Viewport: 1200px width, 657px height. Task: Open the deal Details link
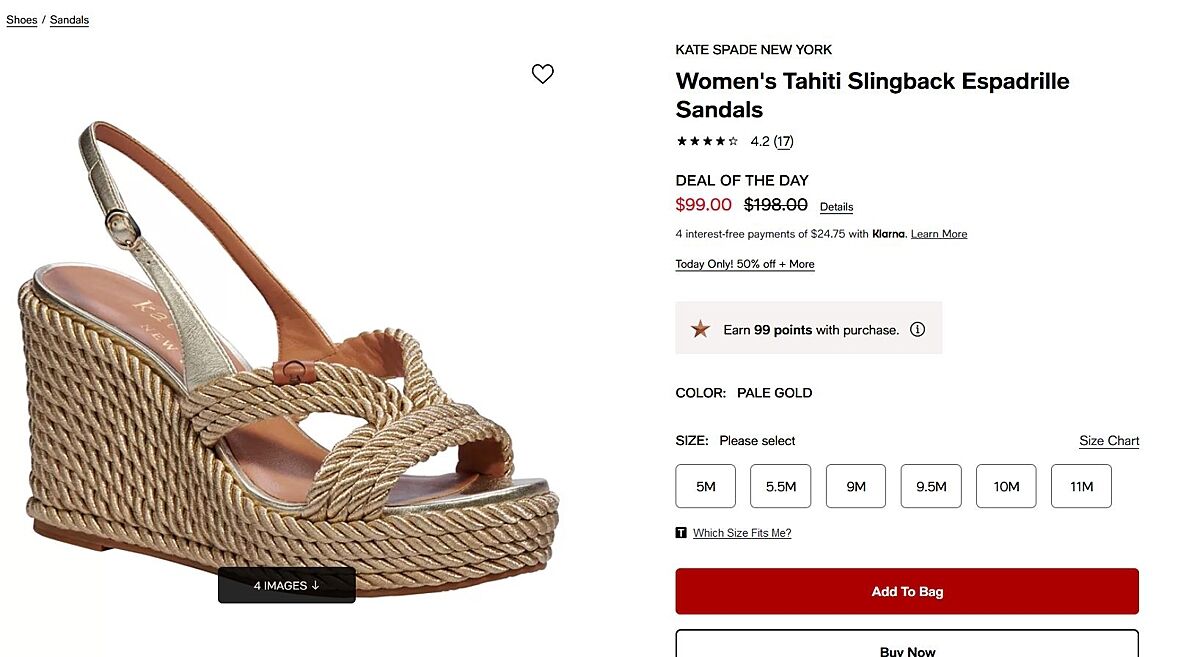pyautogui.click(x=836, y=207)
